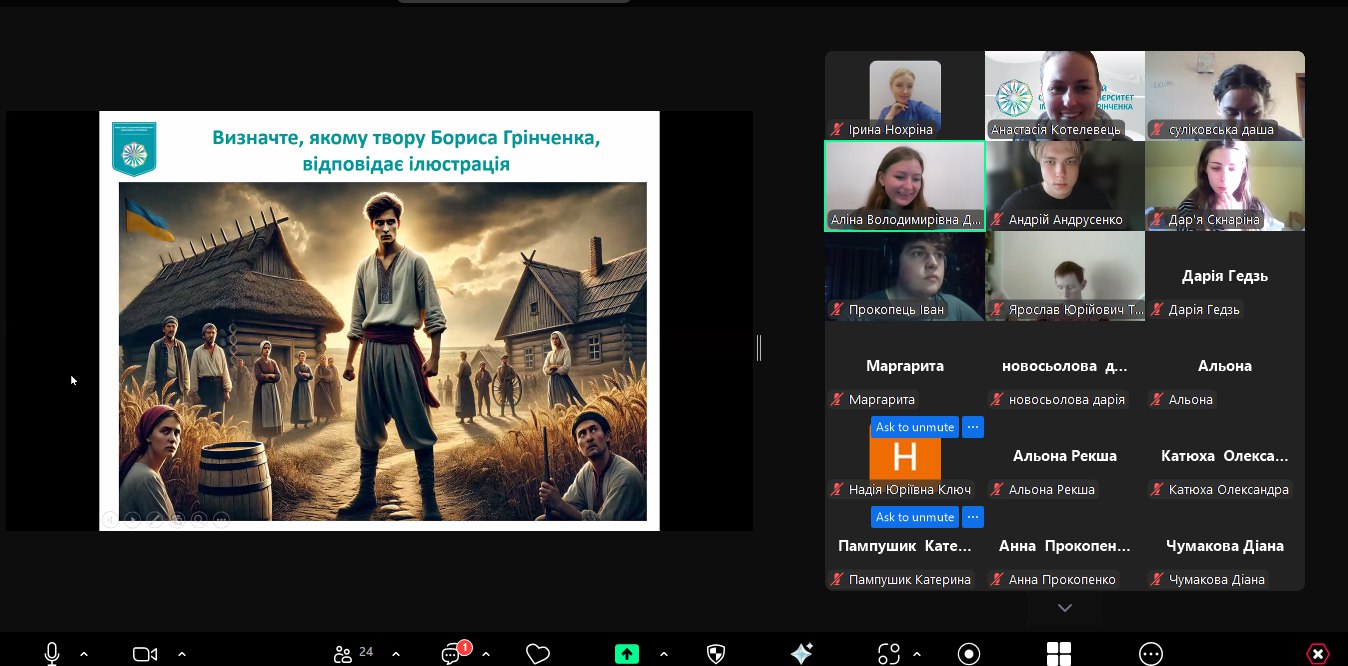Viewport: 1348px width, 666px height.
Task: Open the Host Tools shield icon
Action: [x=716, y=654]
